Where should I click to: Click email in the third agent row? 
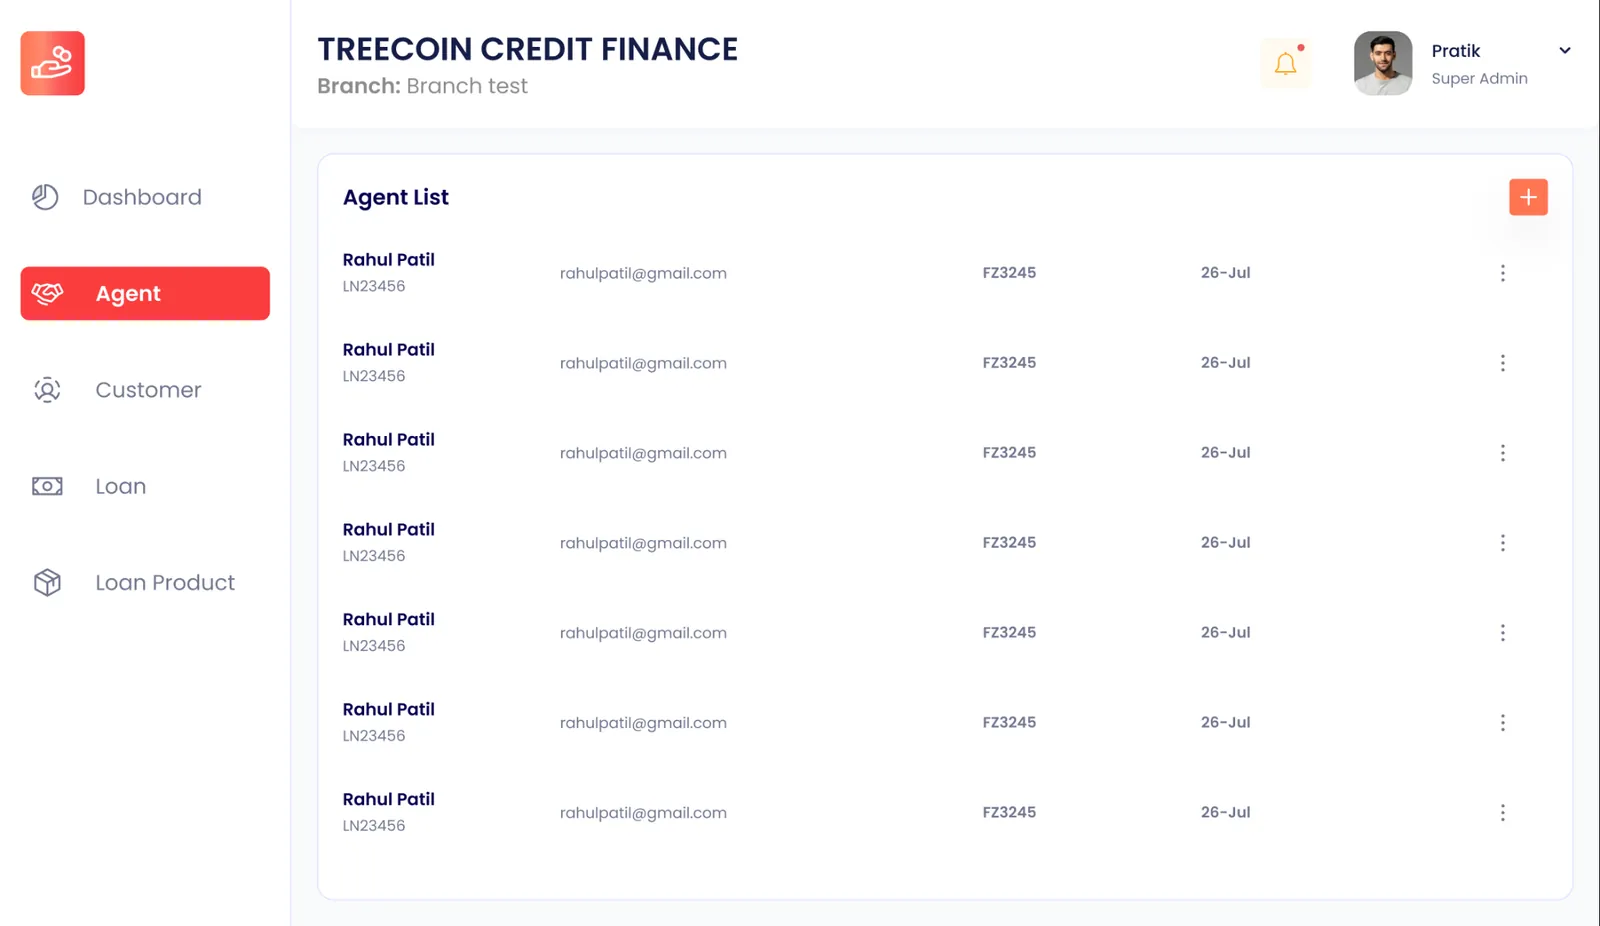coord(643,453)
